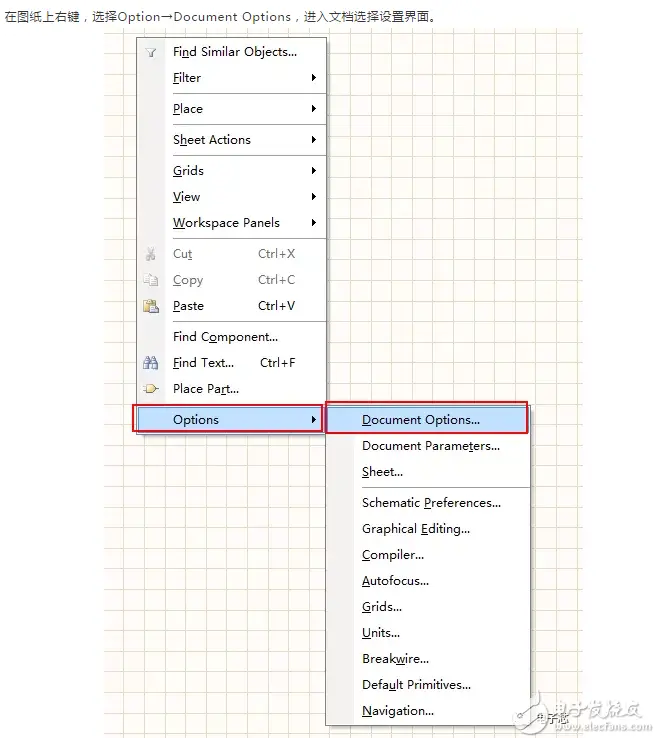
Task: Select Document Parameters in the submenu
Action: coord(428,446)
